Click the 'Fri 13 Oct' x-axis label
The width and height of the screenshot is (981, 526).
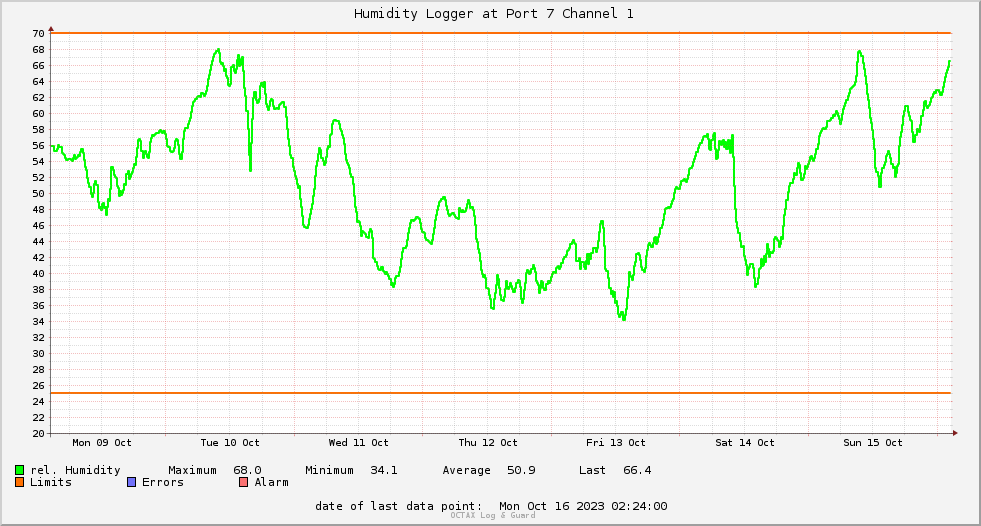click(616, 443)
